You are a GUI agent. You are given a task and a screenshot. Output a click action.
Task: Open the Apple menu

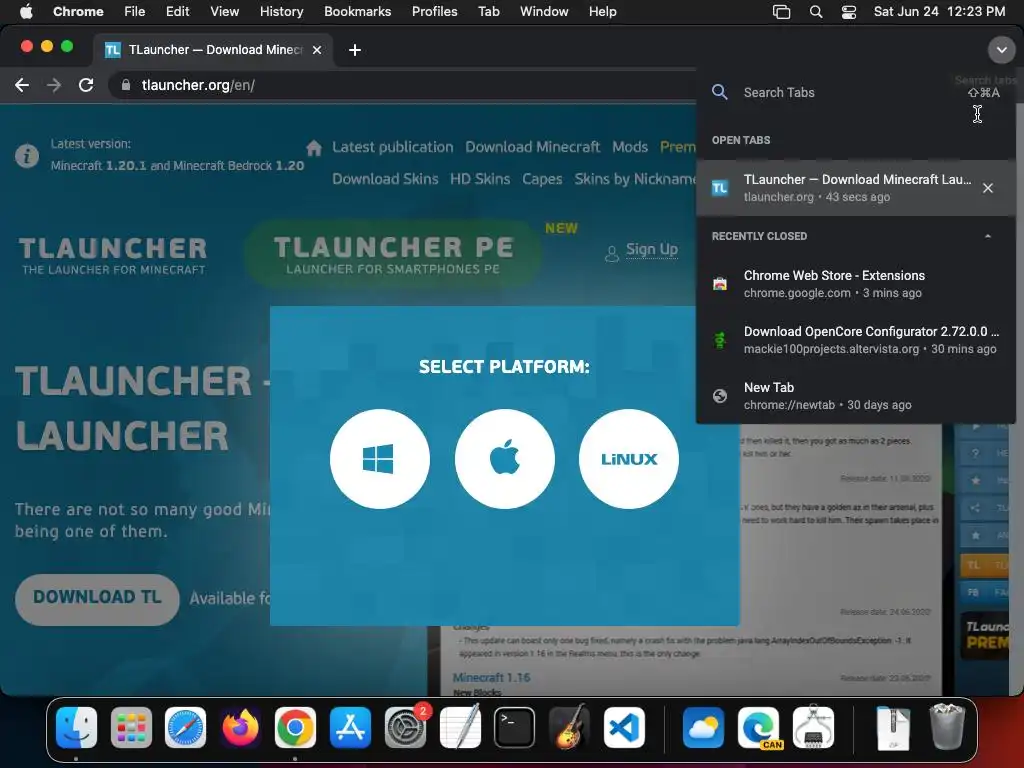click(26, 11)
